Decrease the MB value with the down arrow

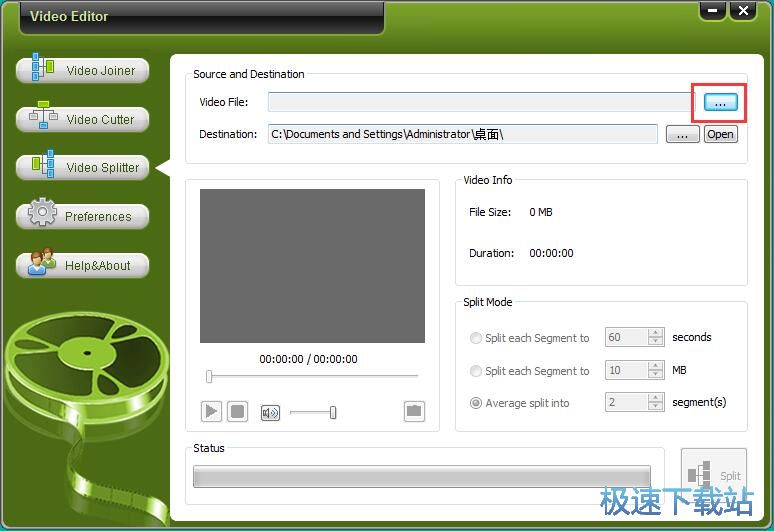656,374
